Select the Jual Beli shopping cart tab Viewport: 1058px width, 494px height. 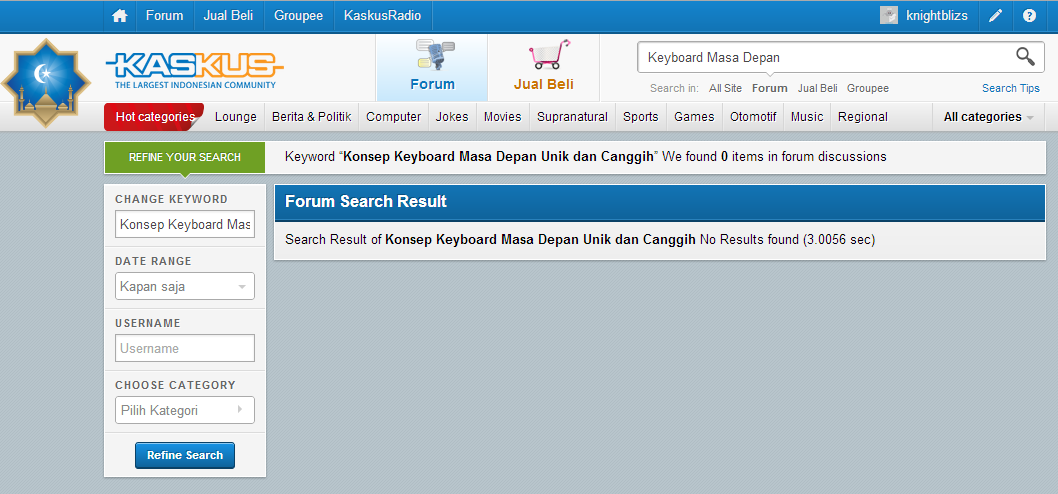[x=544, y=66]
